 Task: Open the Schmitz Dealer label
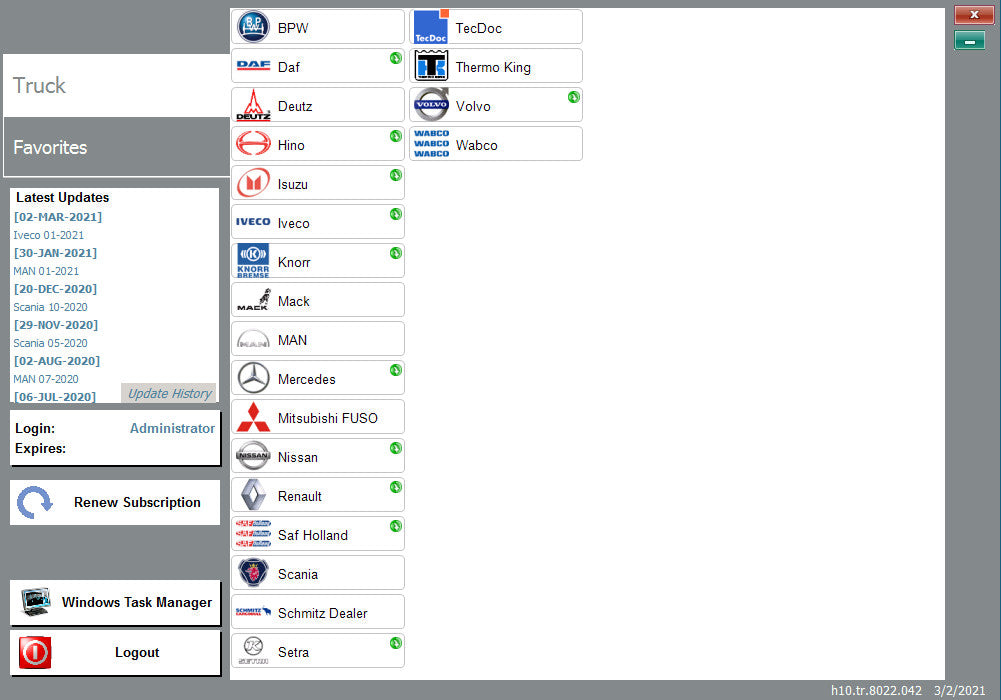322,613
